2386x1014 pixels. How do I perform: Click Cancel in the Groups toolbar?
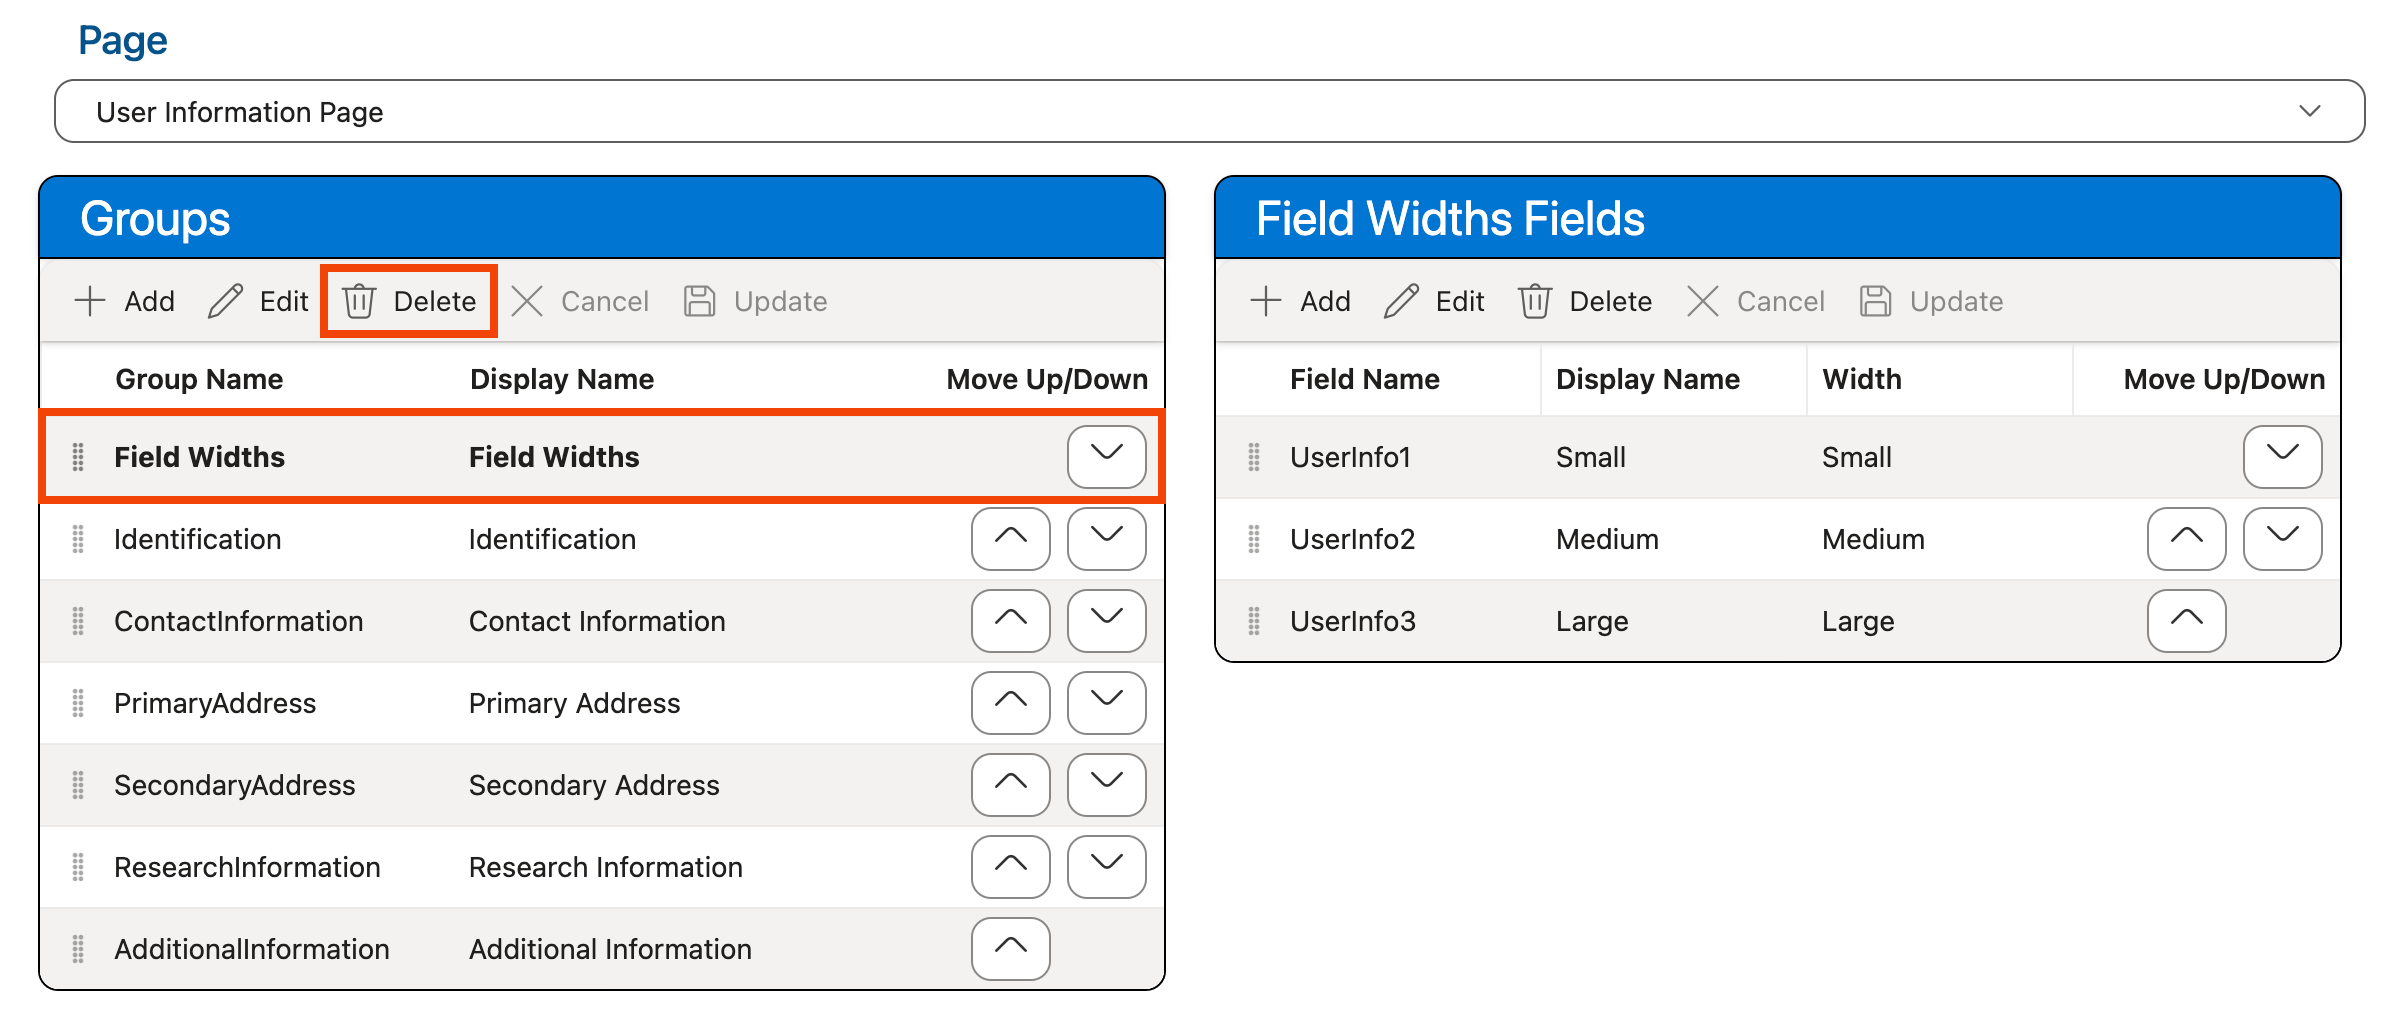[x=581, y=301]
